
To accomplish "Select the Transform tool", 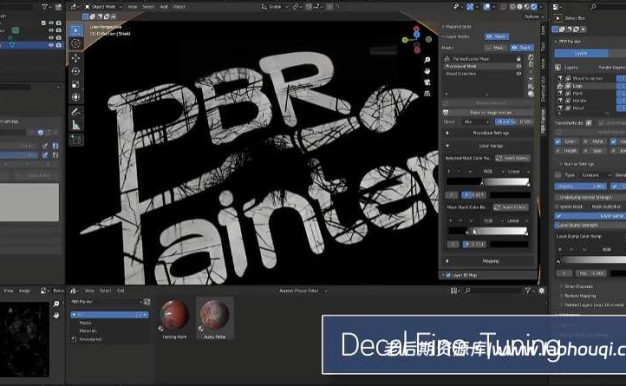I will [75, 97].
